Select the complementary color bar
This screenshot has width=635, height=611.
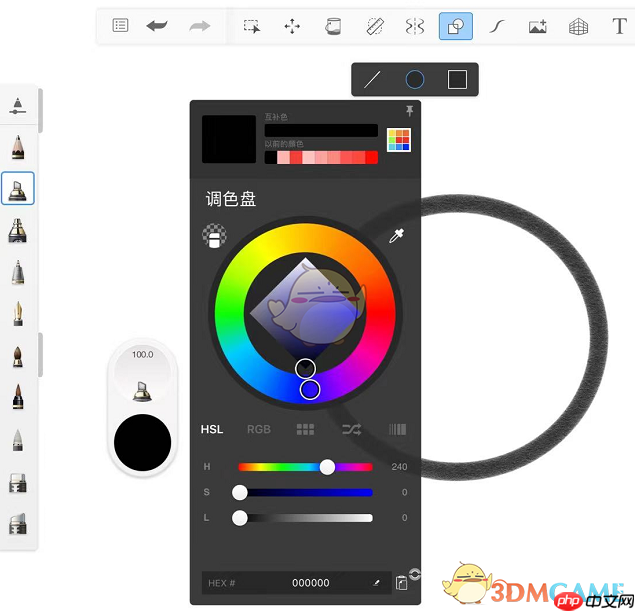321,130
